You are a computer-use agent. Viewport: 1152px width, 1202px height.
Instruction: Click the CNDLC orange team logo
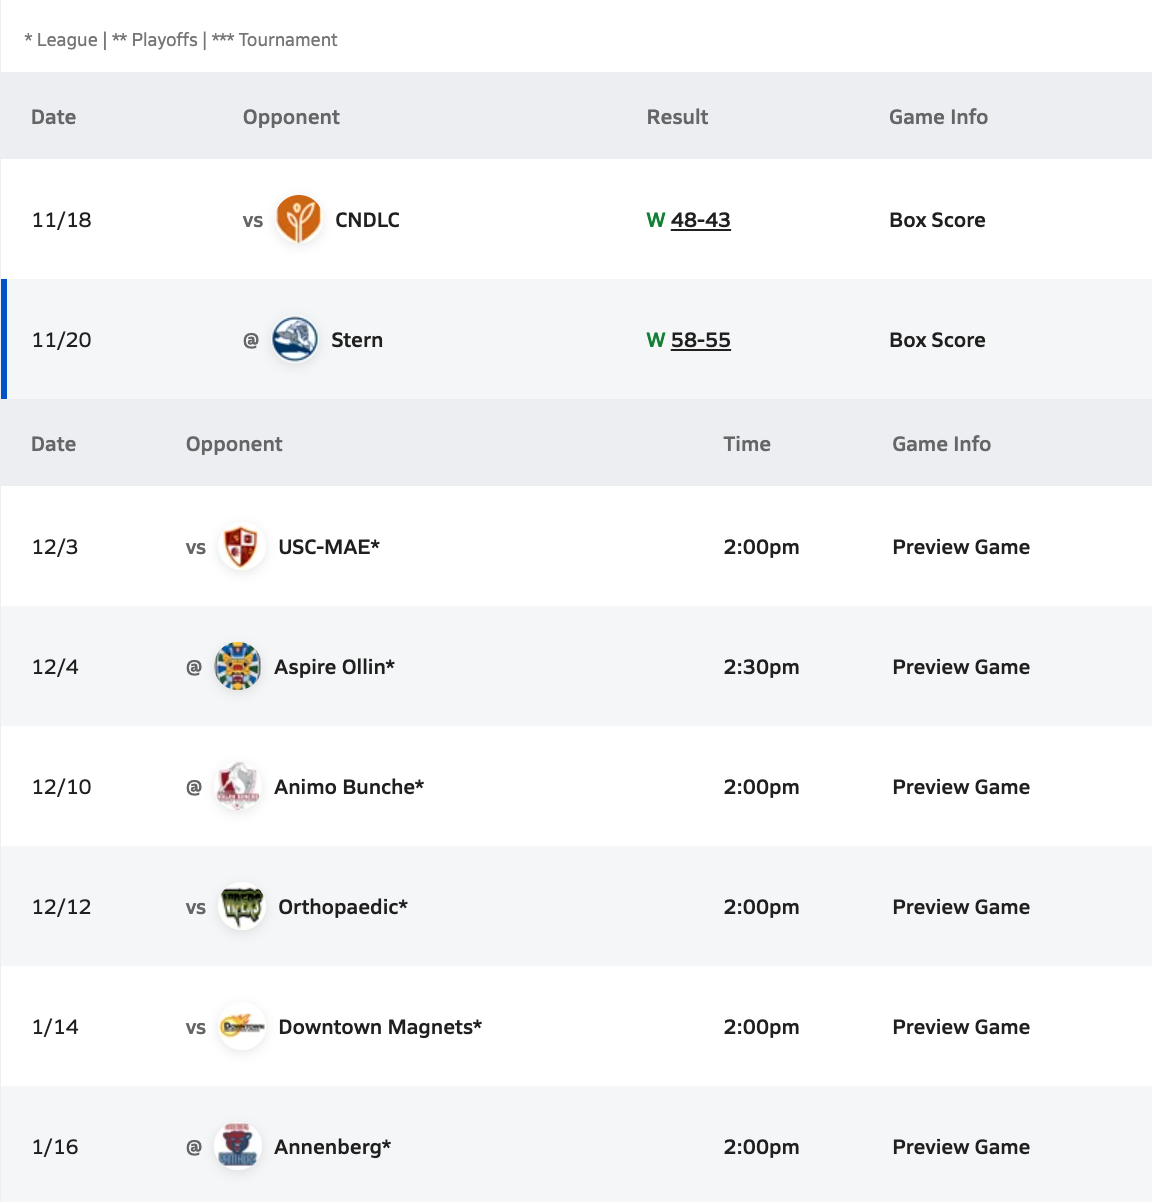pyautogui.click(x=298, y=220)
